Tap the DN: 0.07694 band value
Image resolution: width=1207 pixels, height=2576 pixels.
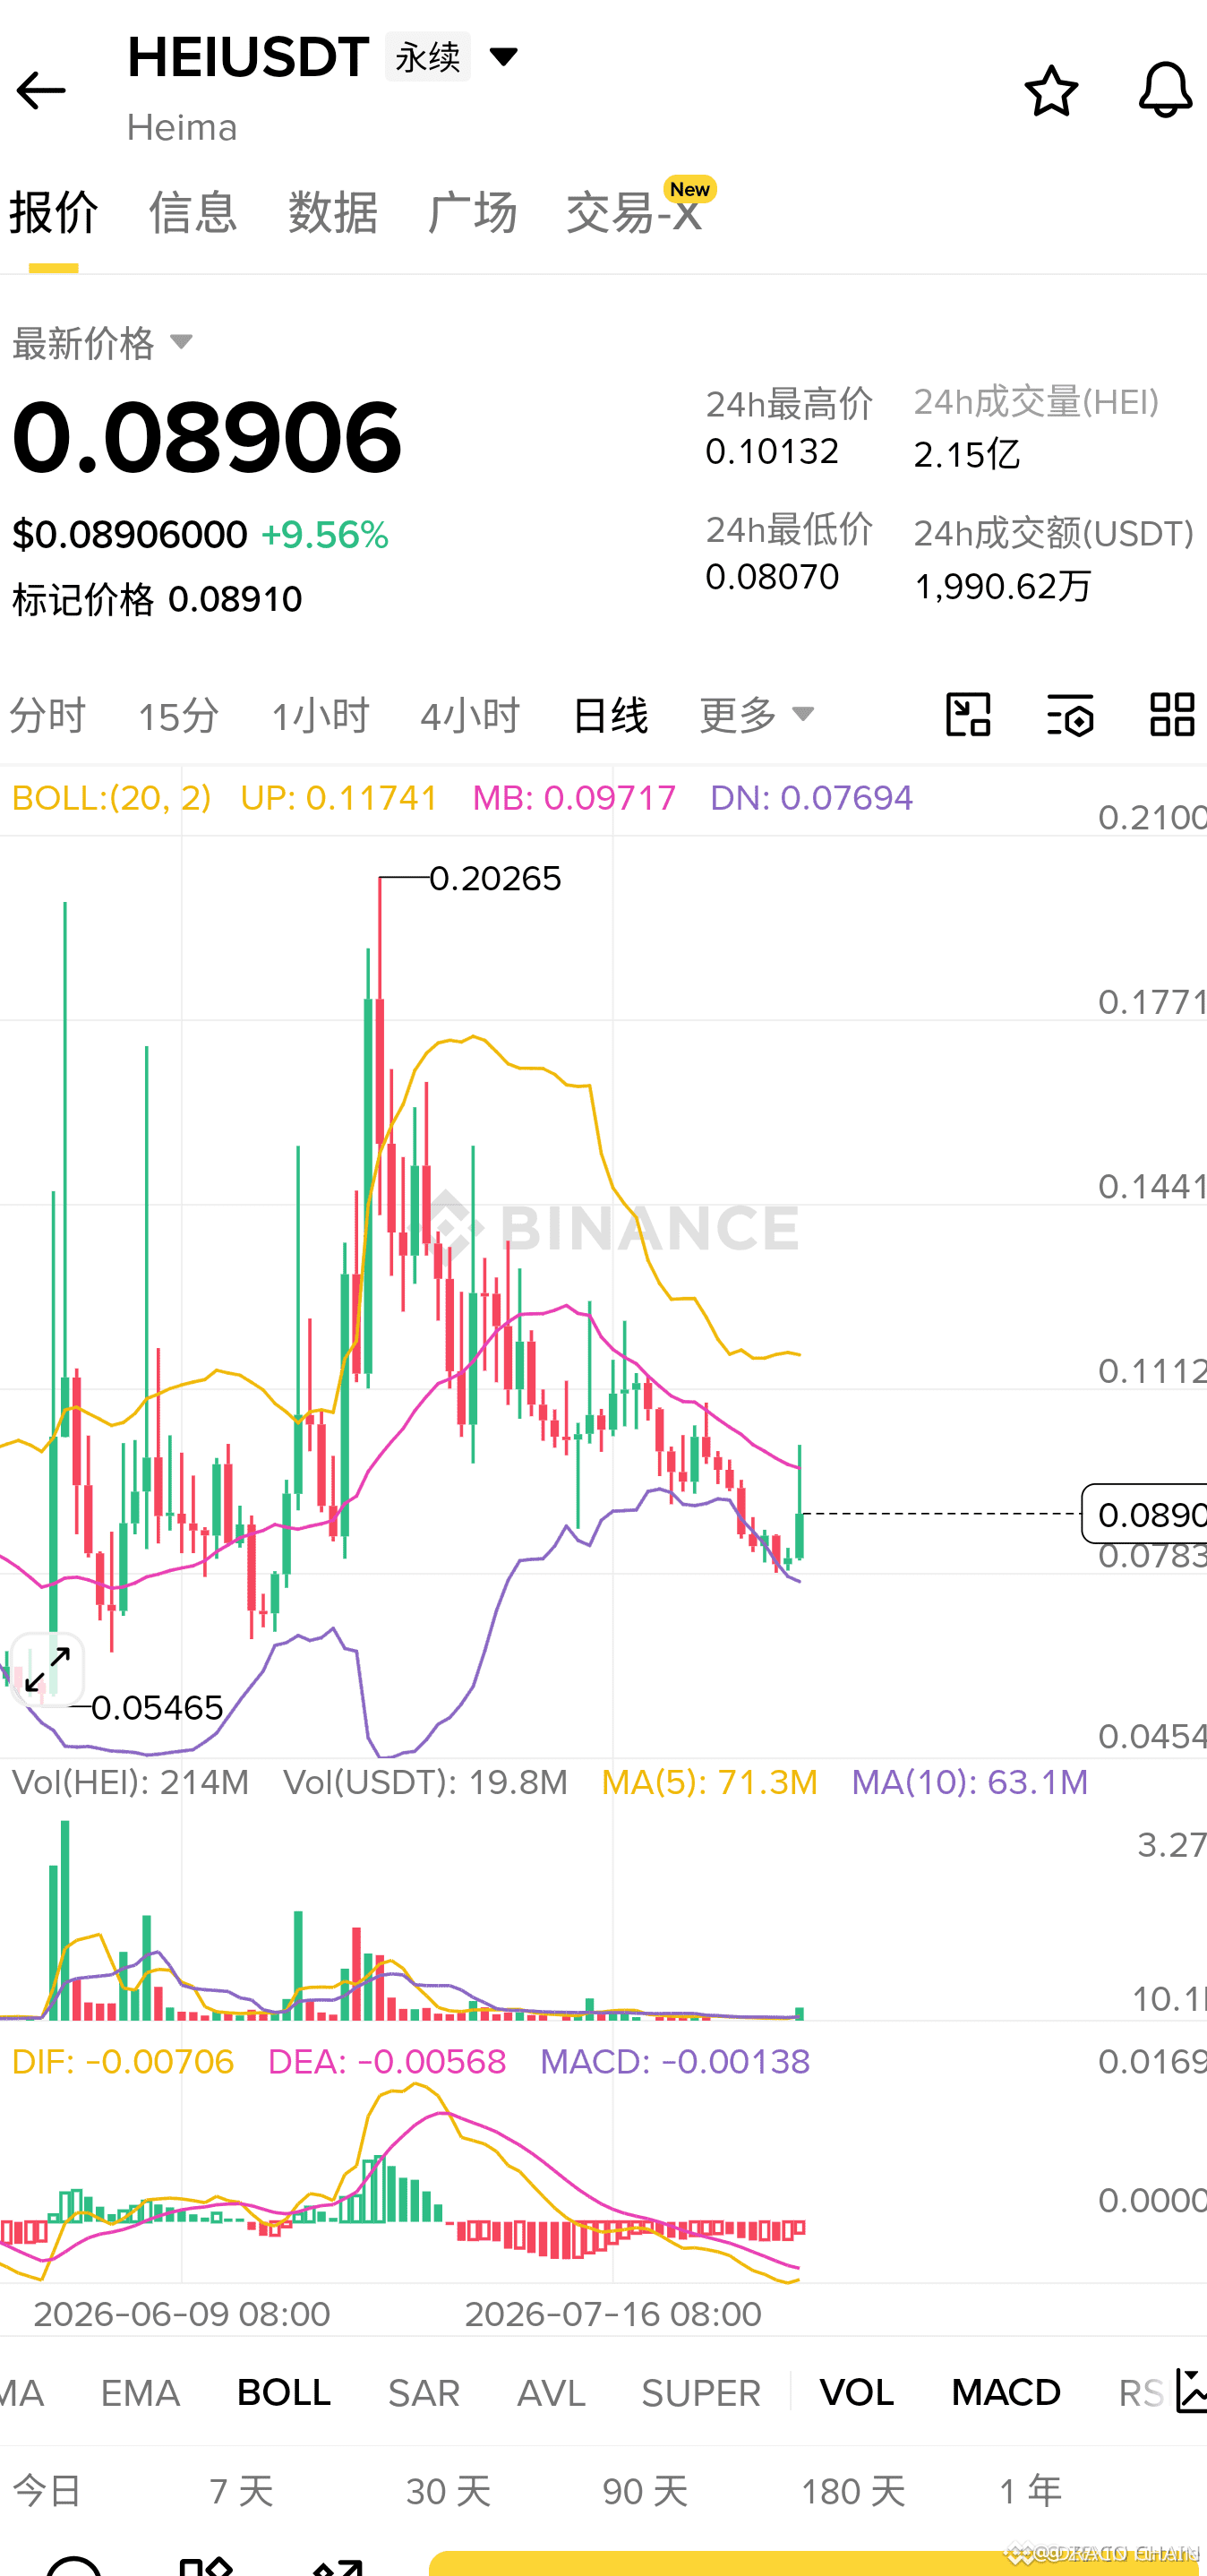pyautogui.click(x=811, y=798)
